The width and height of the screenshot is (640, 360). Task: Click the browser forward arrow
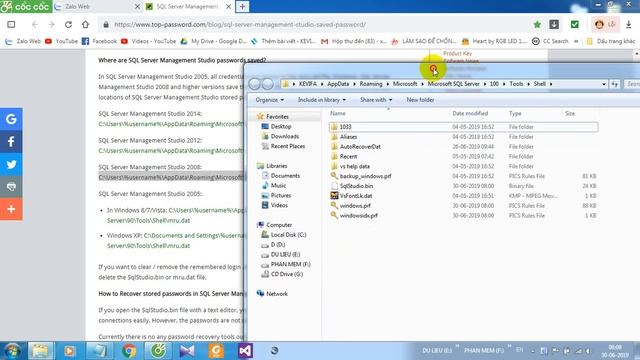pyautogui.click(x=51, y=24)
